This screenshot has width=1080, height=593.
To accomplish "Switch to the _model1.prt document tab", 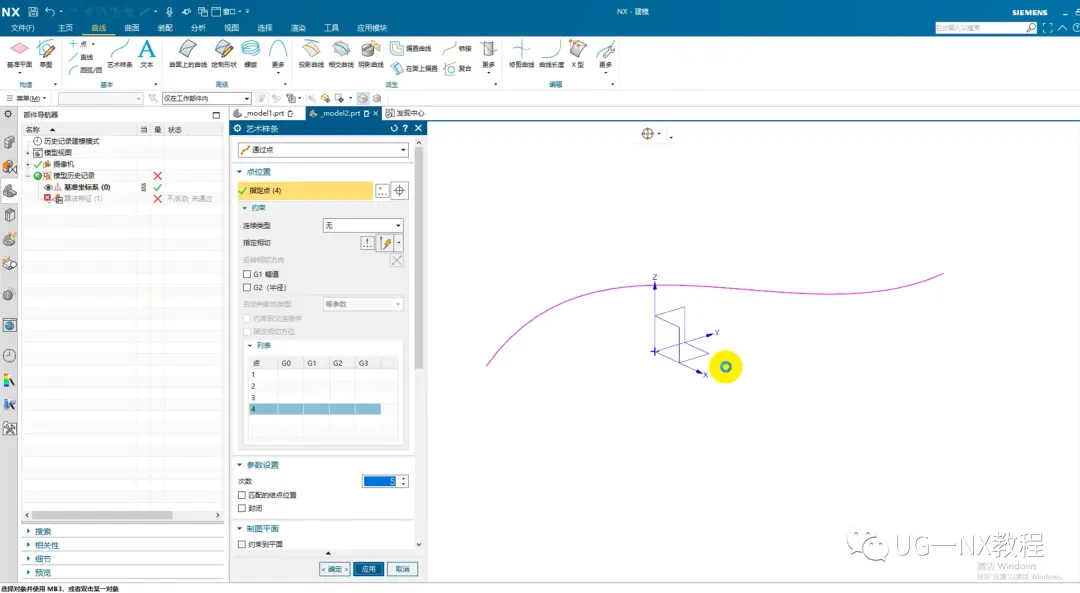I will click(264, 113).
